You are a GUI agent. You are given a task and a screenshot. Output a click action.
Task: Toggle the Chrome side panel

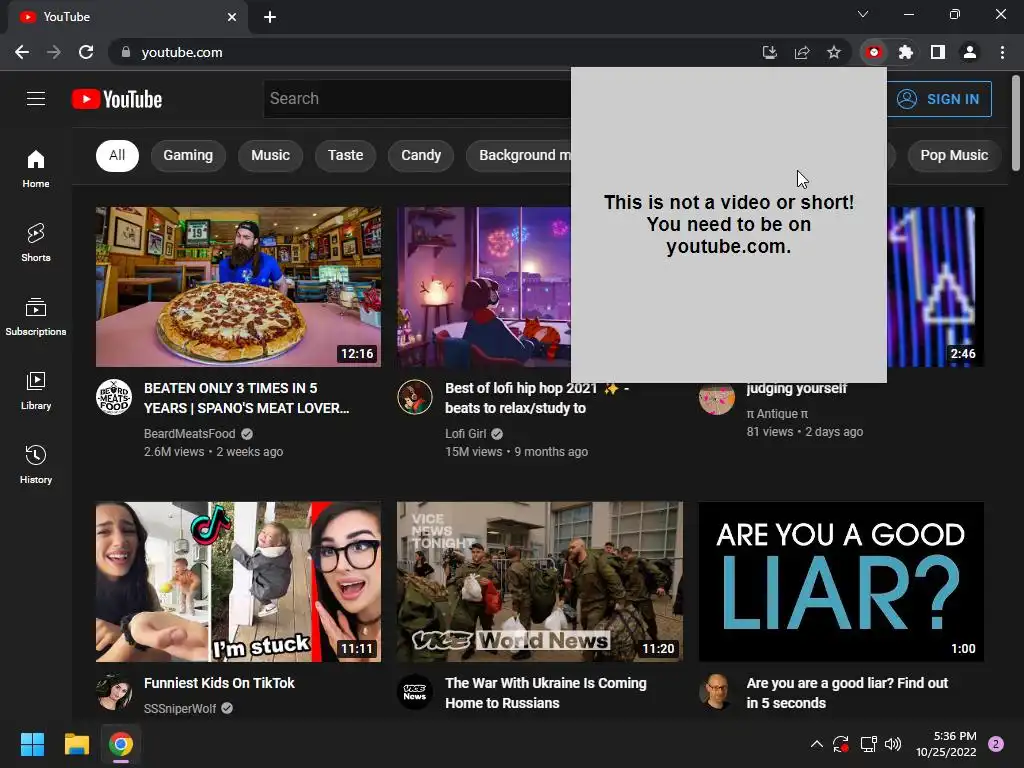937,52
